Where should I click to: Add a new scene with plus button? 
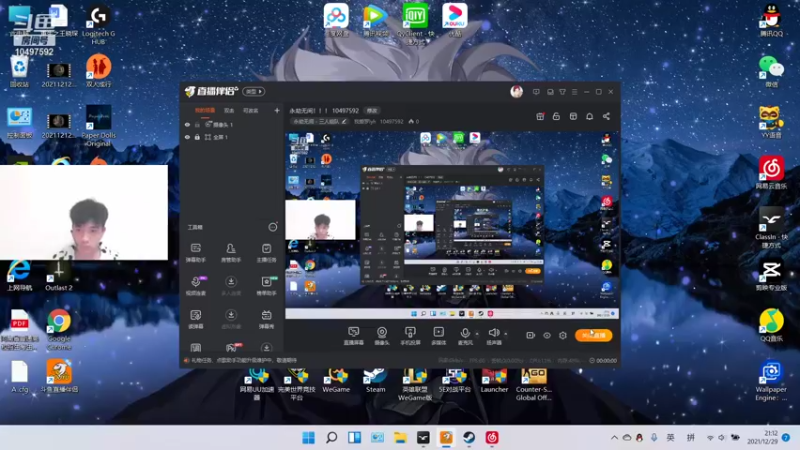click(x=277, y=110)
